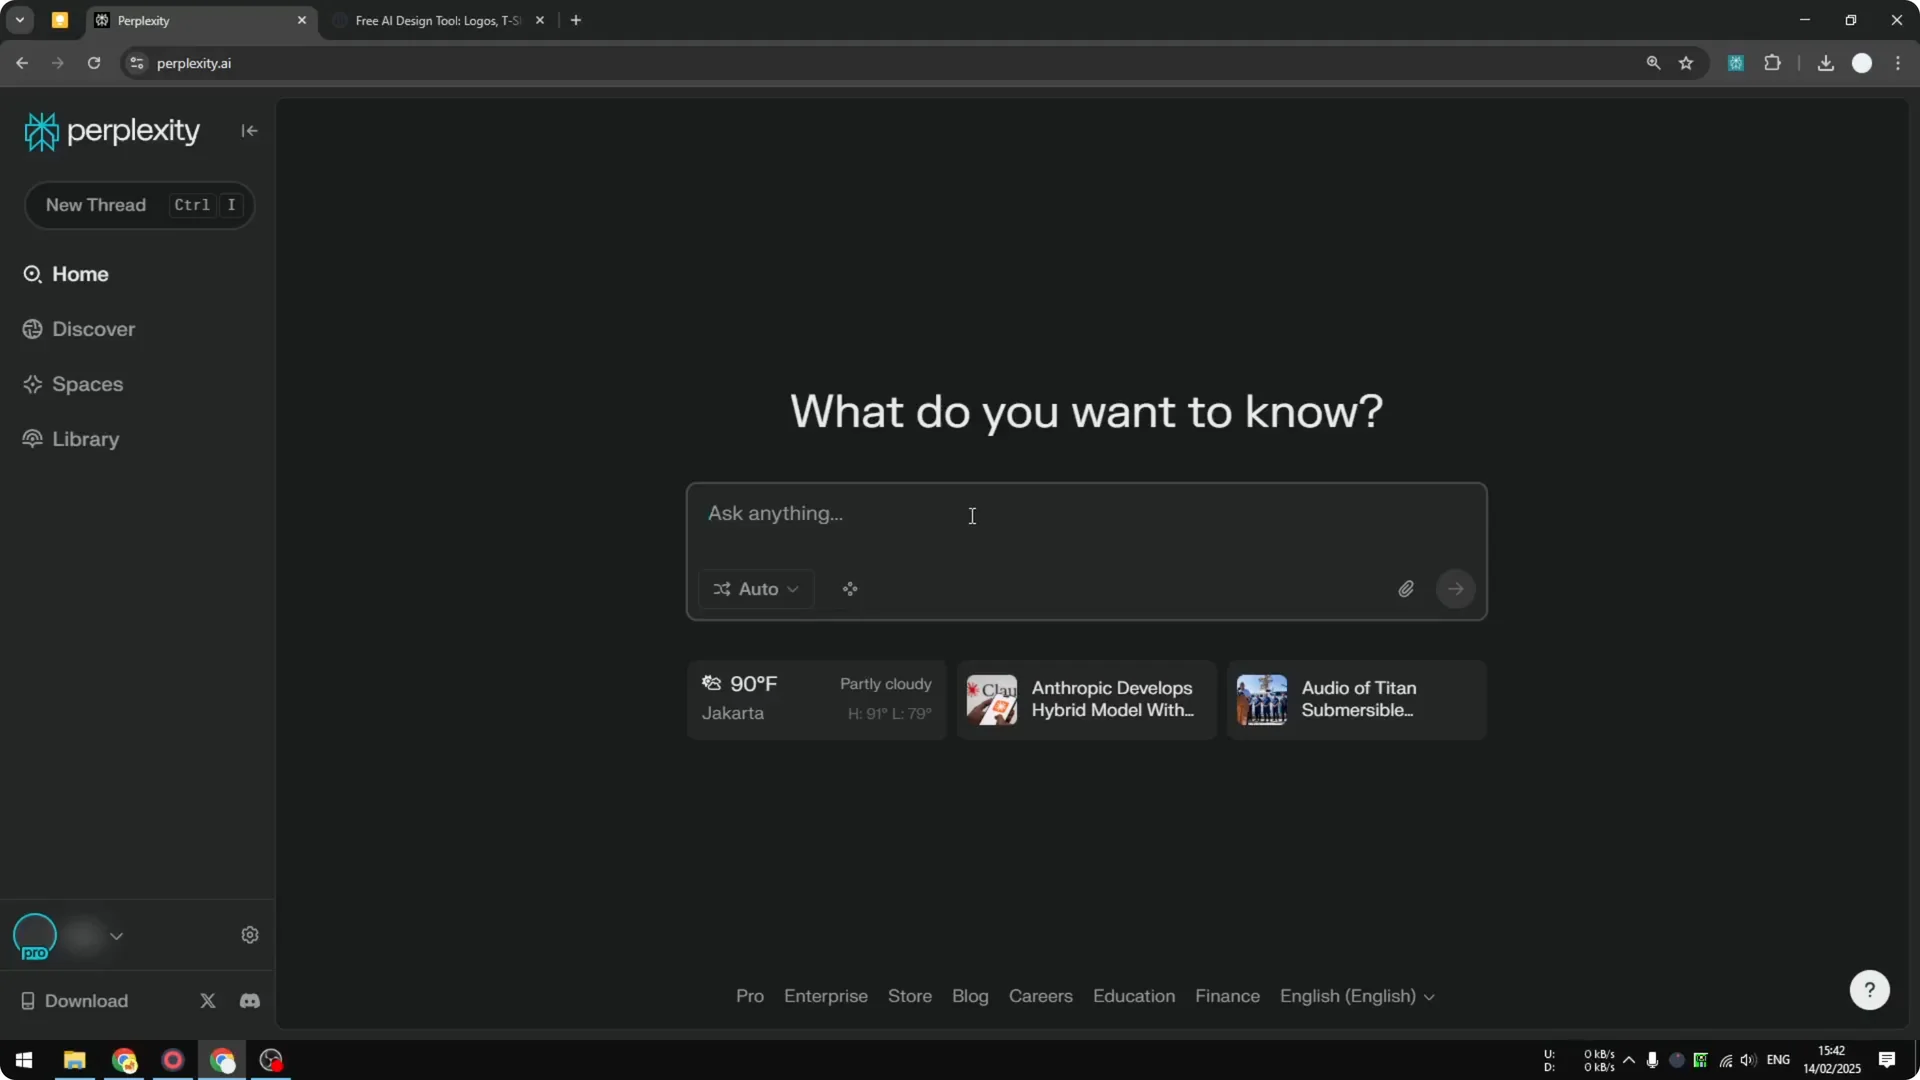Click the help question mark button
The width and height of the screenshot is (1920, 1080).
pyautogui.click(x=1869, y=990)
